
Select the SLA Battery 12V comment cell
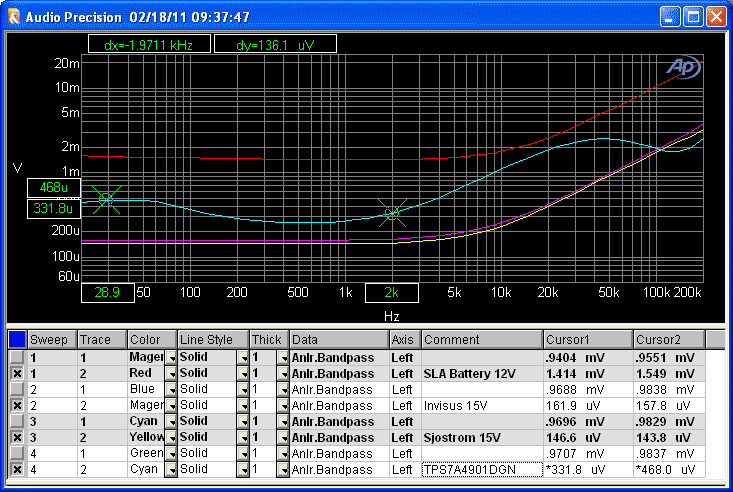tap(482, 374)
